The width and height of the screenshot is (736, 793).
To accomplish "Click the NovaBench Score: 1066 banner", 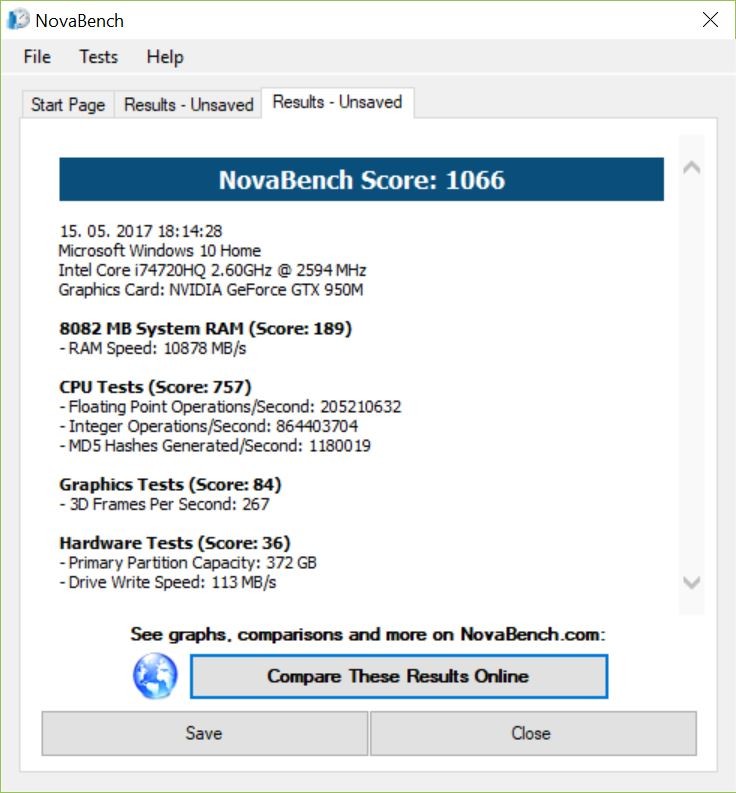I will [361, 180].
